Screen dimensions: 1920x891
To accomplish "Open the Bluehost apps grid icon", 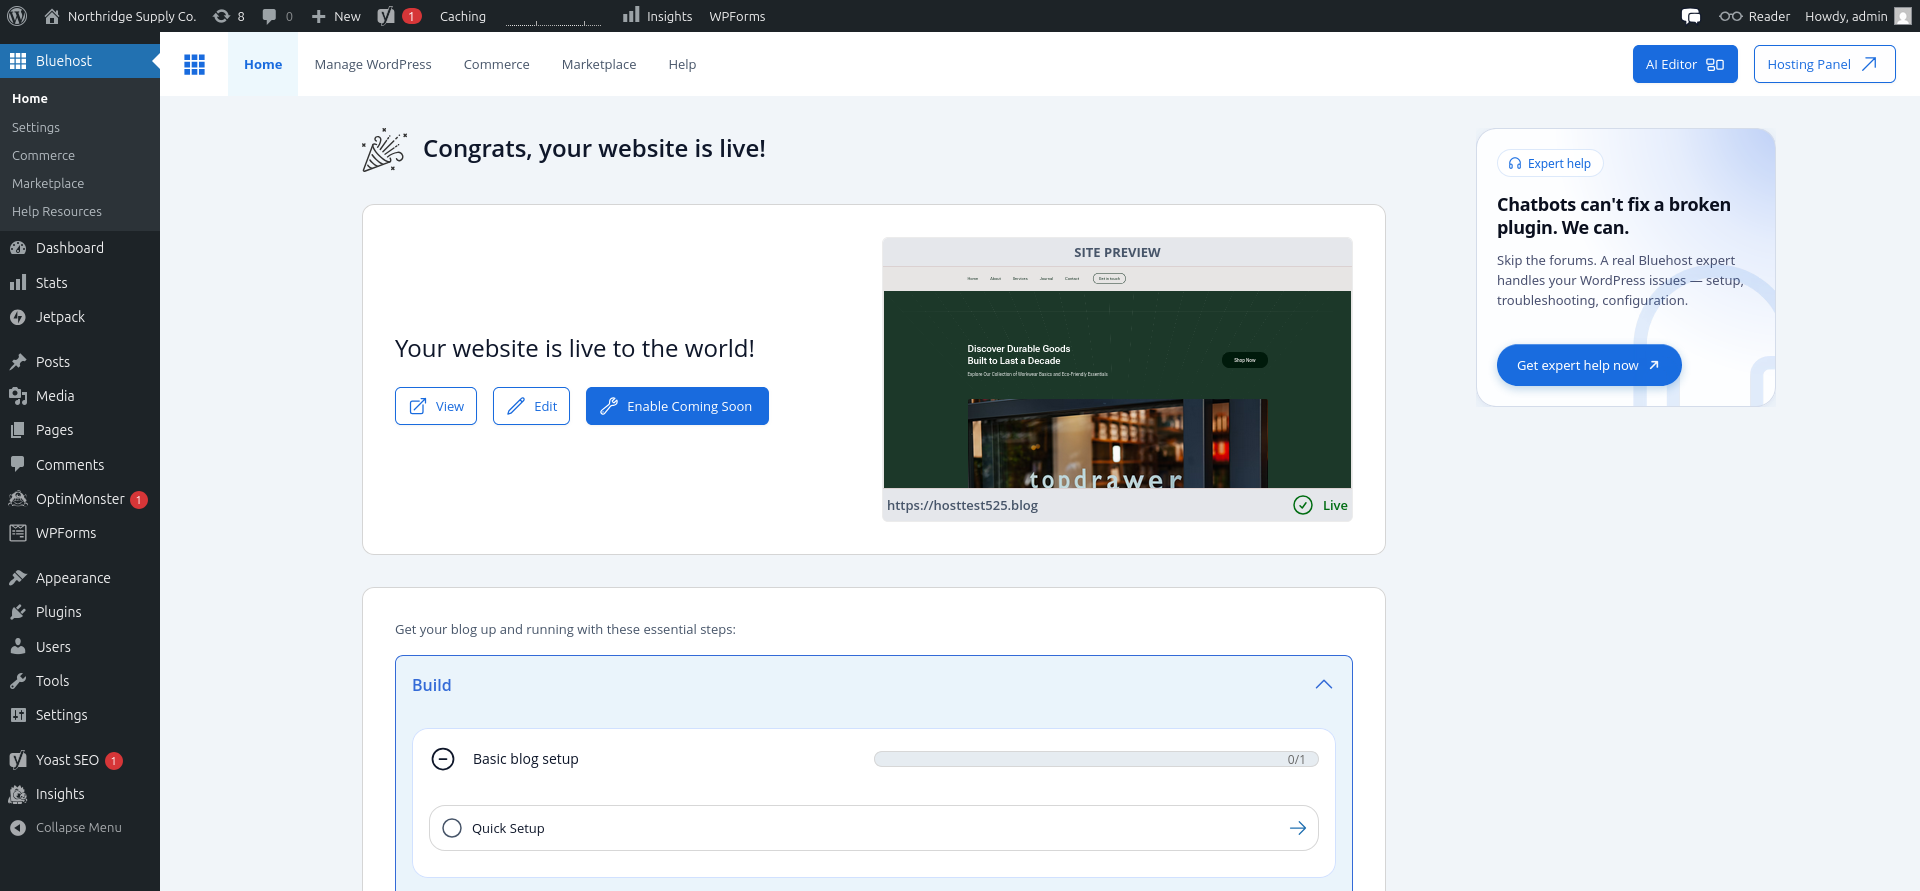I will point(194,64).
